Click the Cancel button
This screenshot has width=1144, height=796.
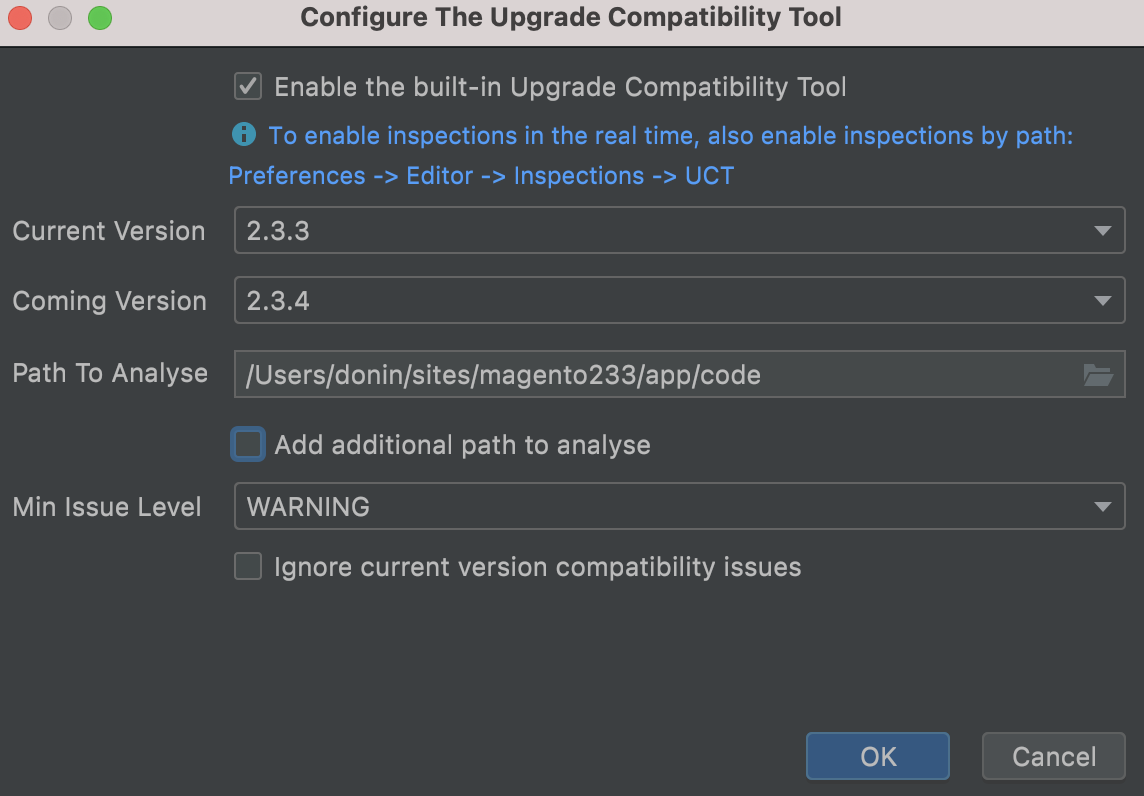pos(1054,757)
